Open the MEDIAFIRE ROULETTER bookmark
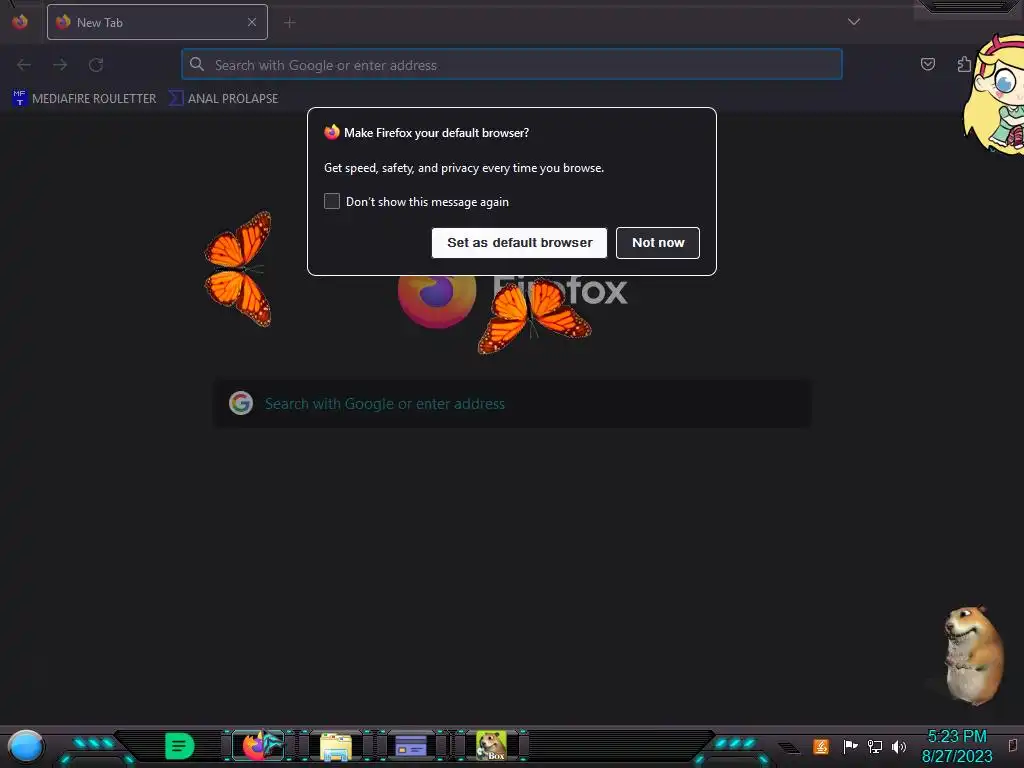1024x768 pixels. (x=84, y=99)
